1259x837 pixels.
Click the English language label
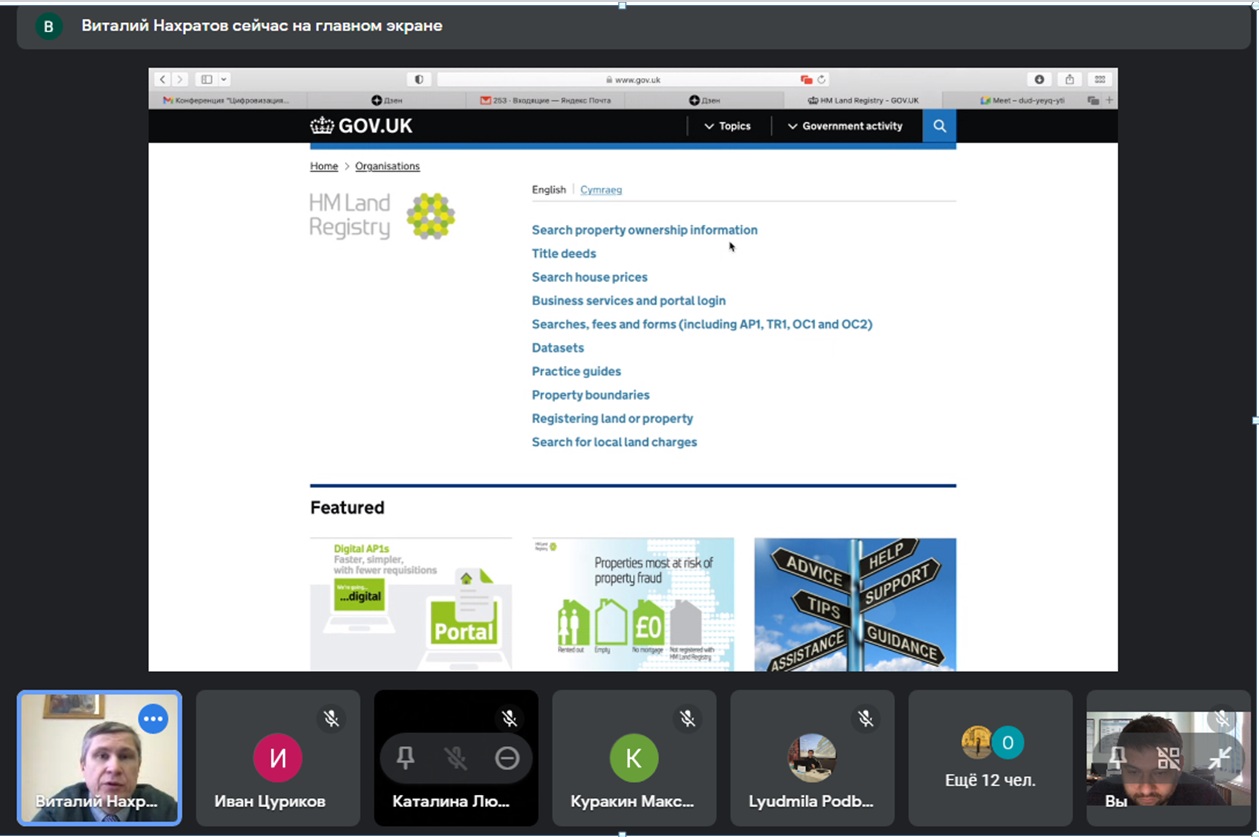coord(549,190)
